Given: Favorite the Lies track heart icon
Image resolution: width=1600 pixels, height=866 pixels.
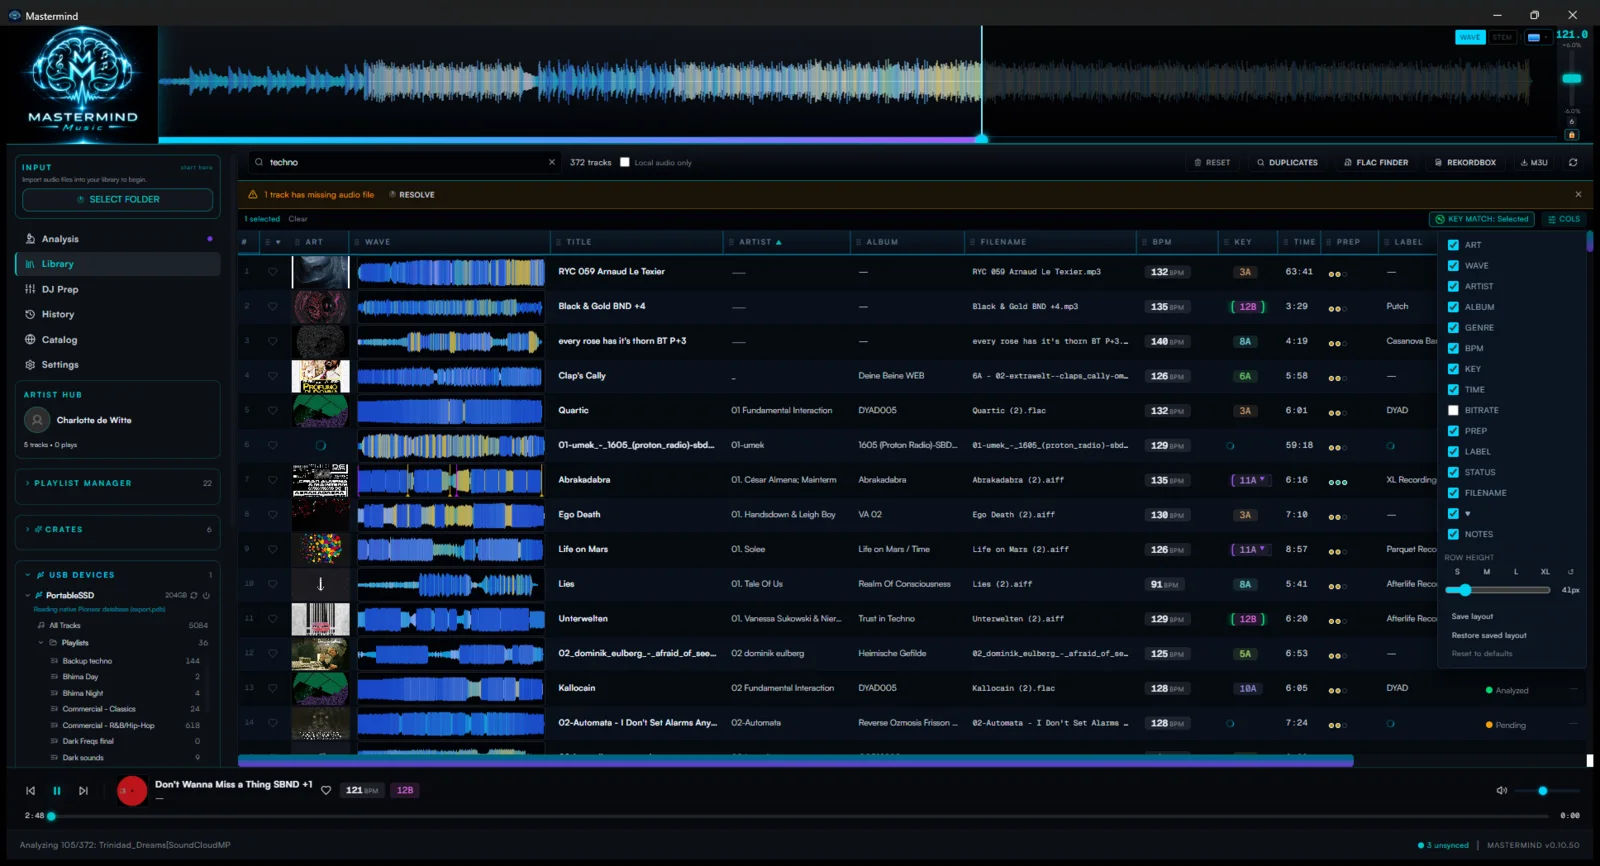Looking at the screenshot, I should click(272, 584).
